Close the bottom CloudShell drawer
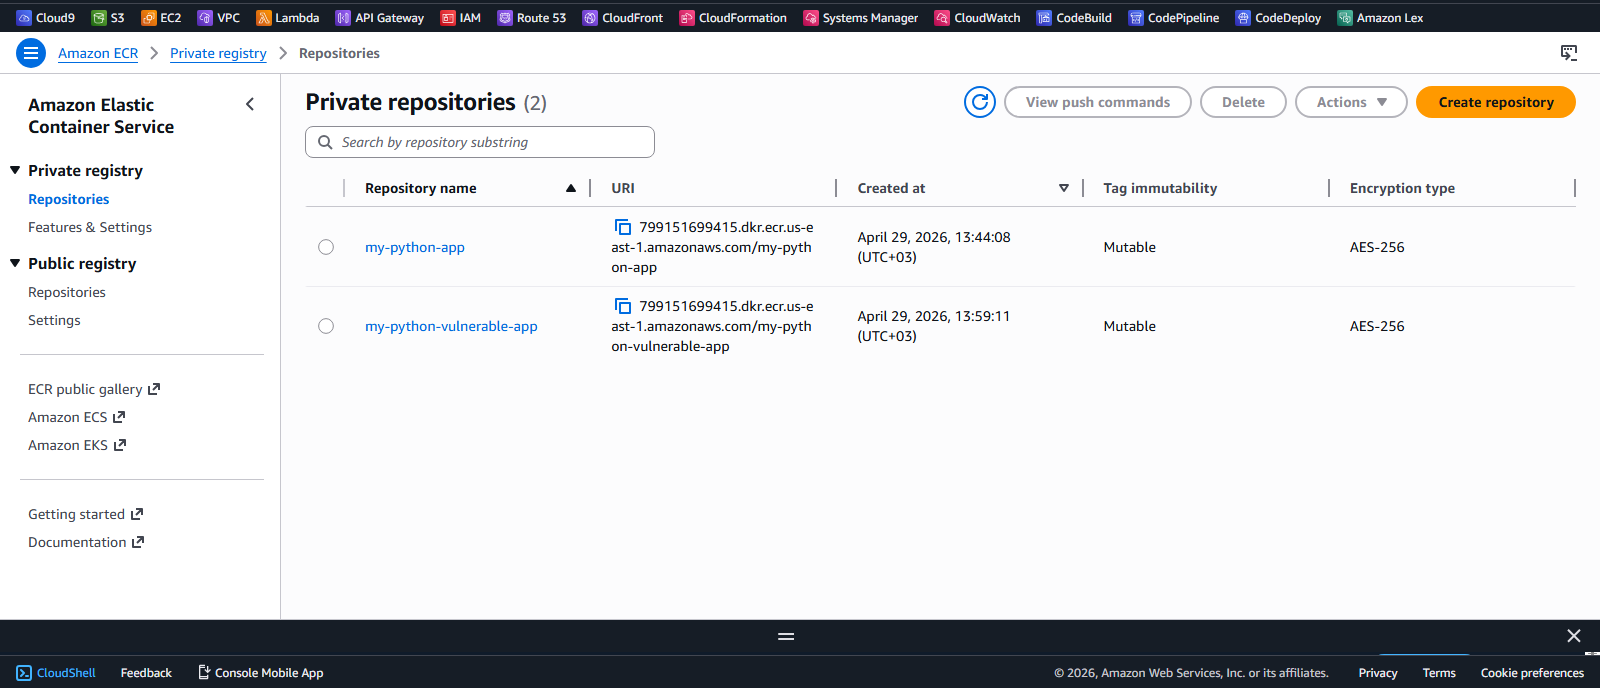 point(1573,636)
